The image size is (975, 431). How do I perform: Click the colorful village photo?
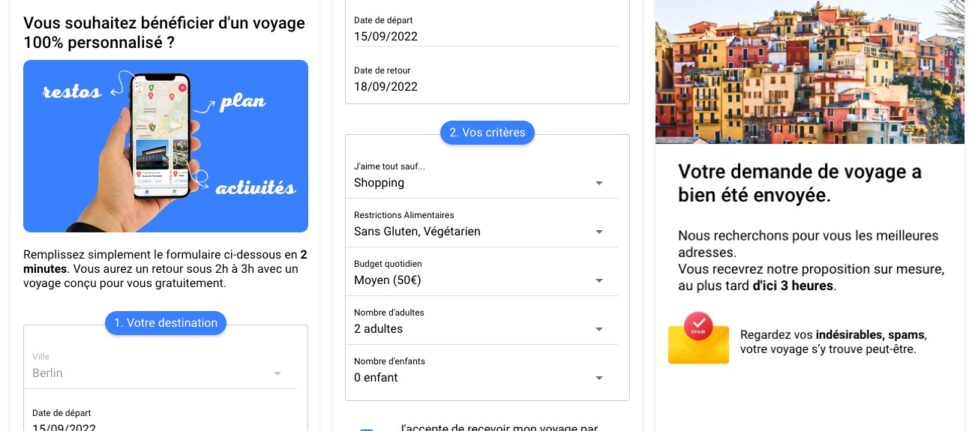tap(810, 72)
